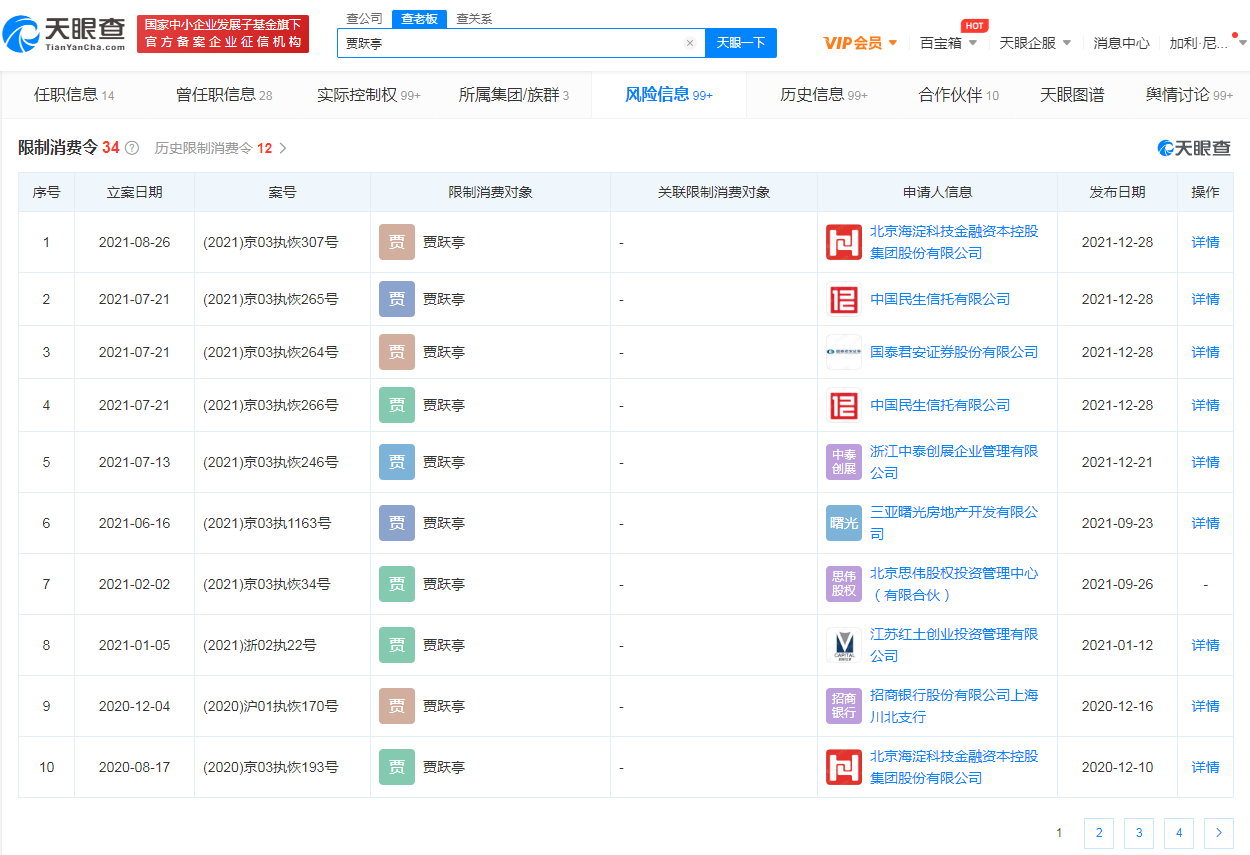Click 贾跃亭 name in row 1
Viewport: 1250px width, 855px height.
(444, 242)
